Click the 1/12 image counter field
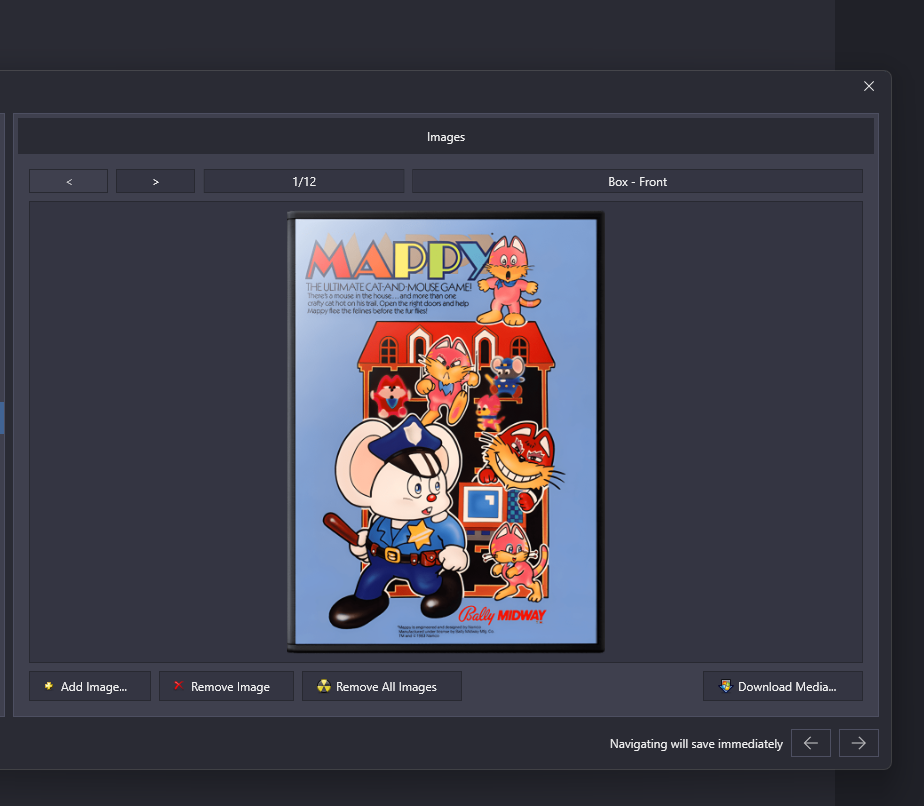This screenshot has height=806, width=924. tap(304, 181)
